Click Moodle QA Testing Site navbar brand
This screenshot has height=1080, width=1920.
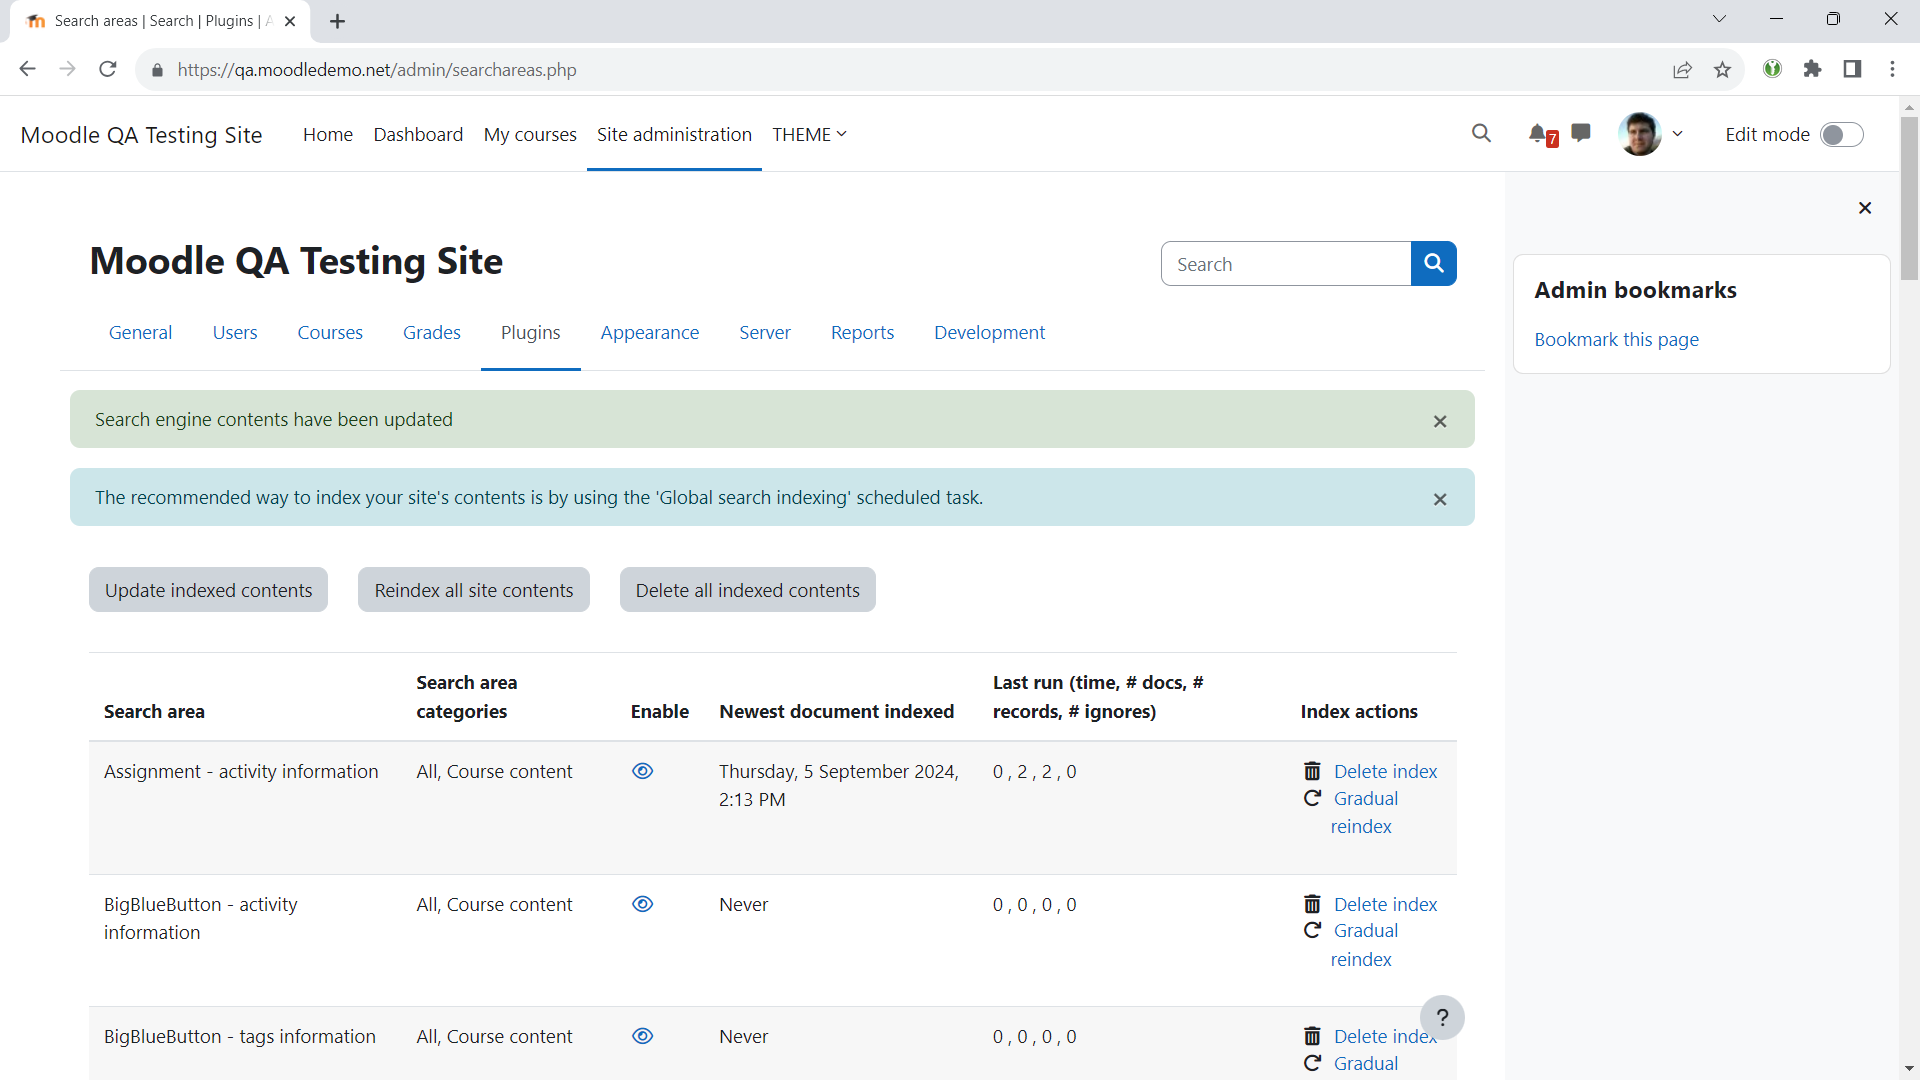pos(141,135)
